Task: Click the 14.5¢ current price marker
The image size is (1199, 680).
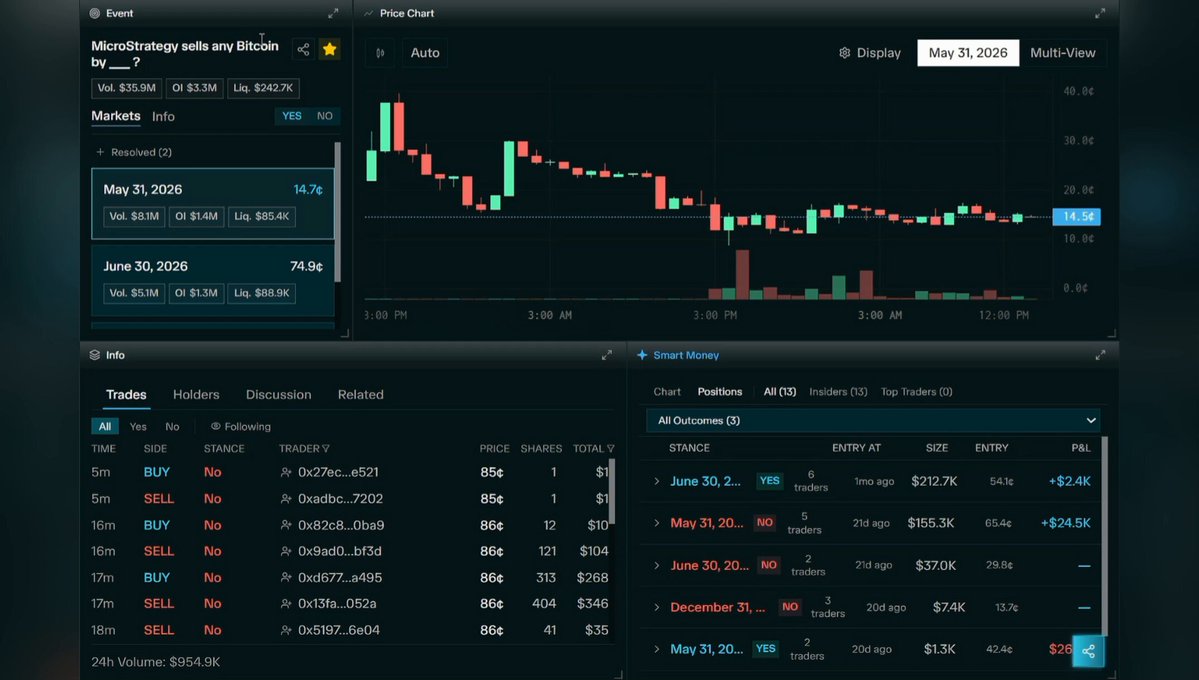Action: click(x=1077, y=216)
